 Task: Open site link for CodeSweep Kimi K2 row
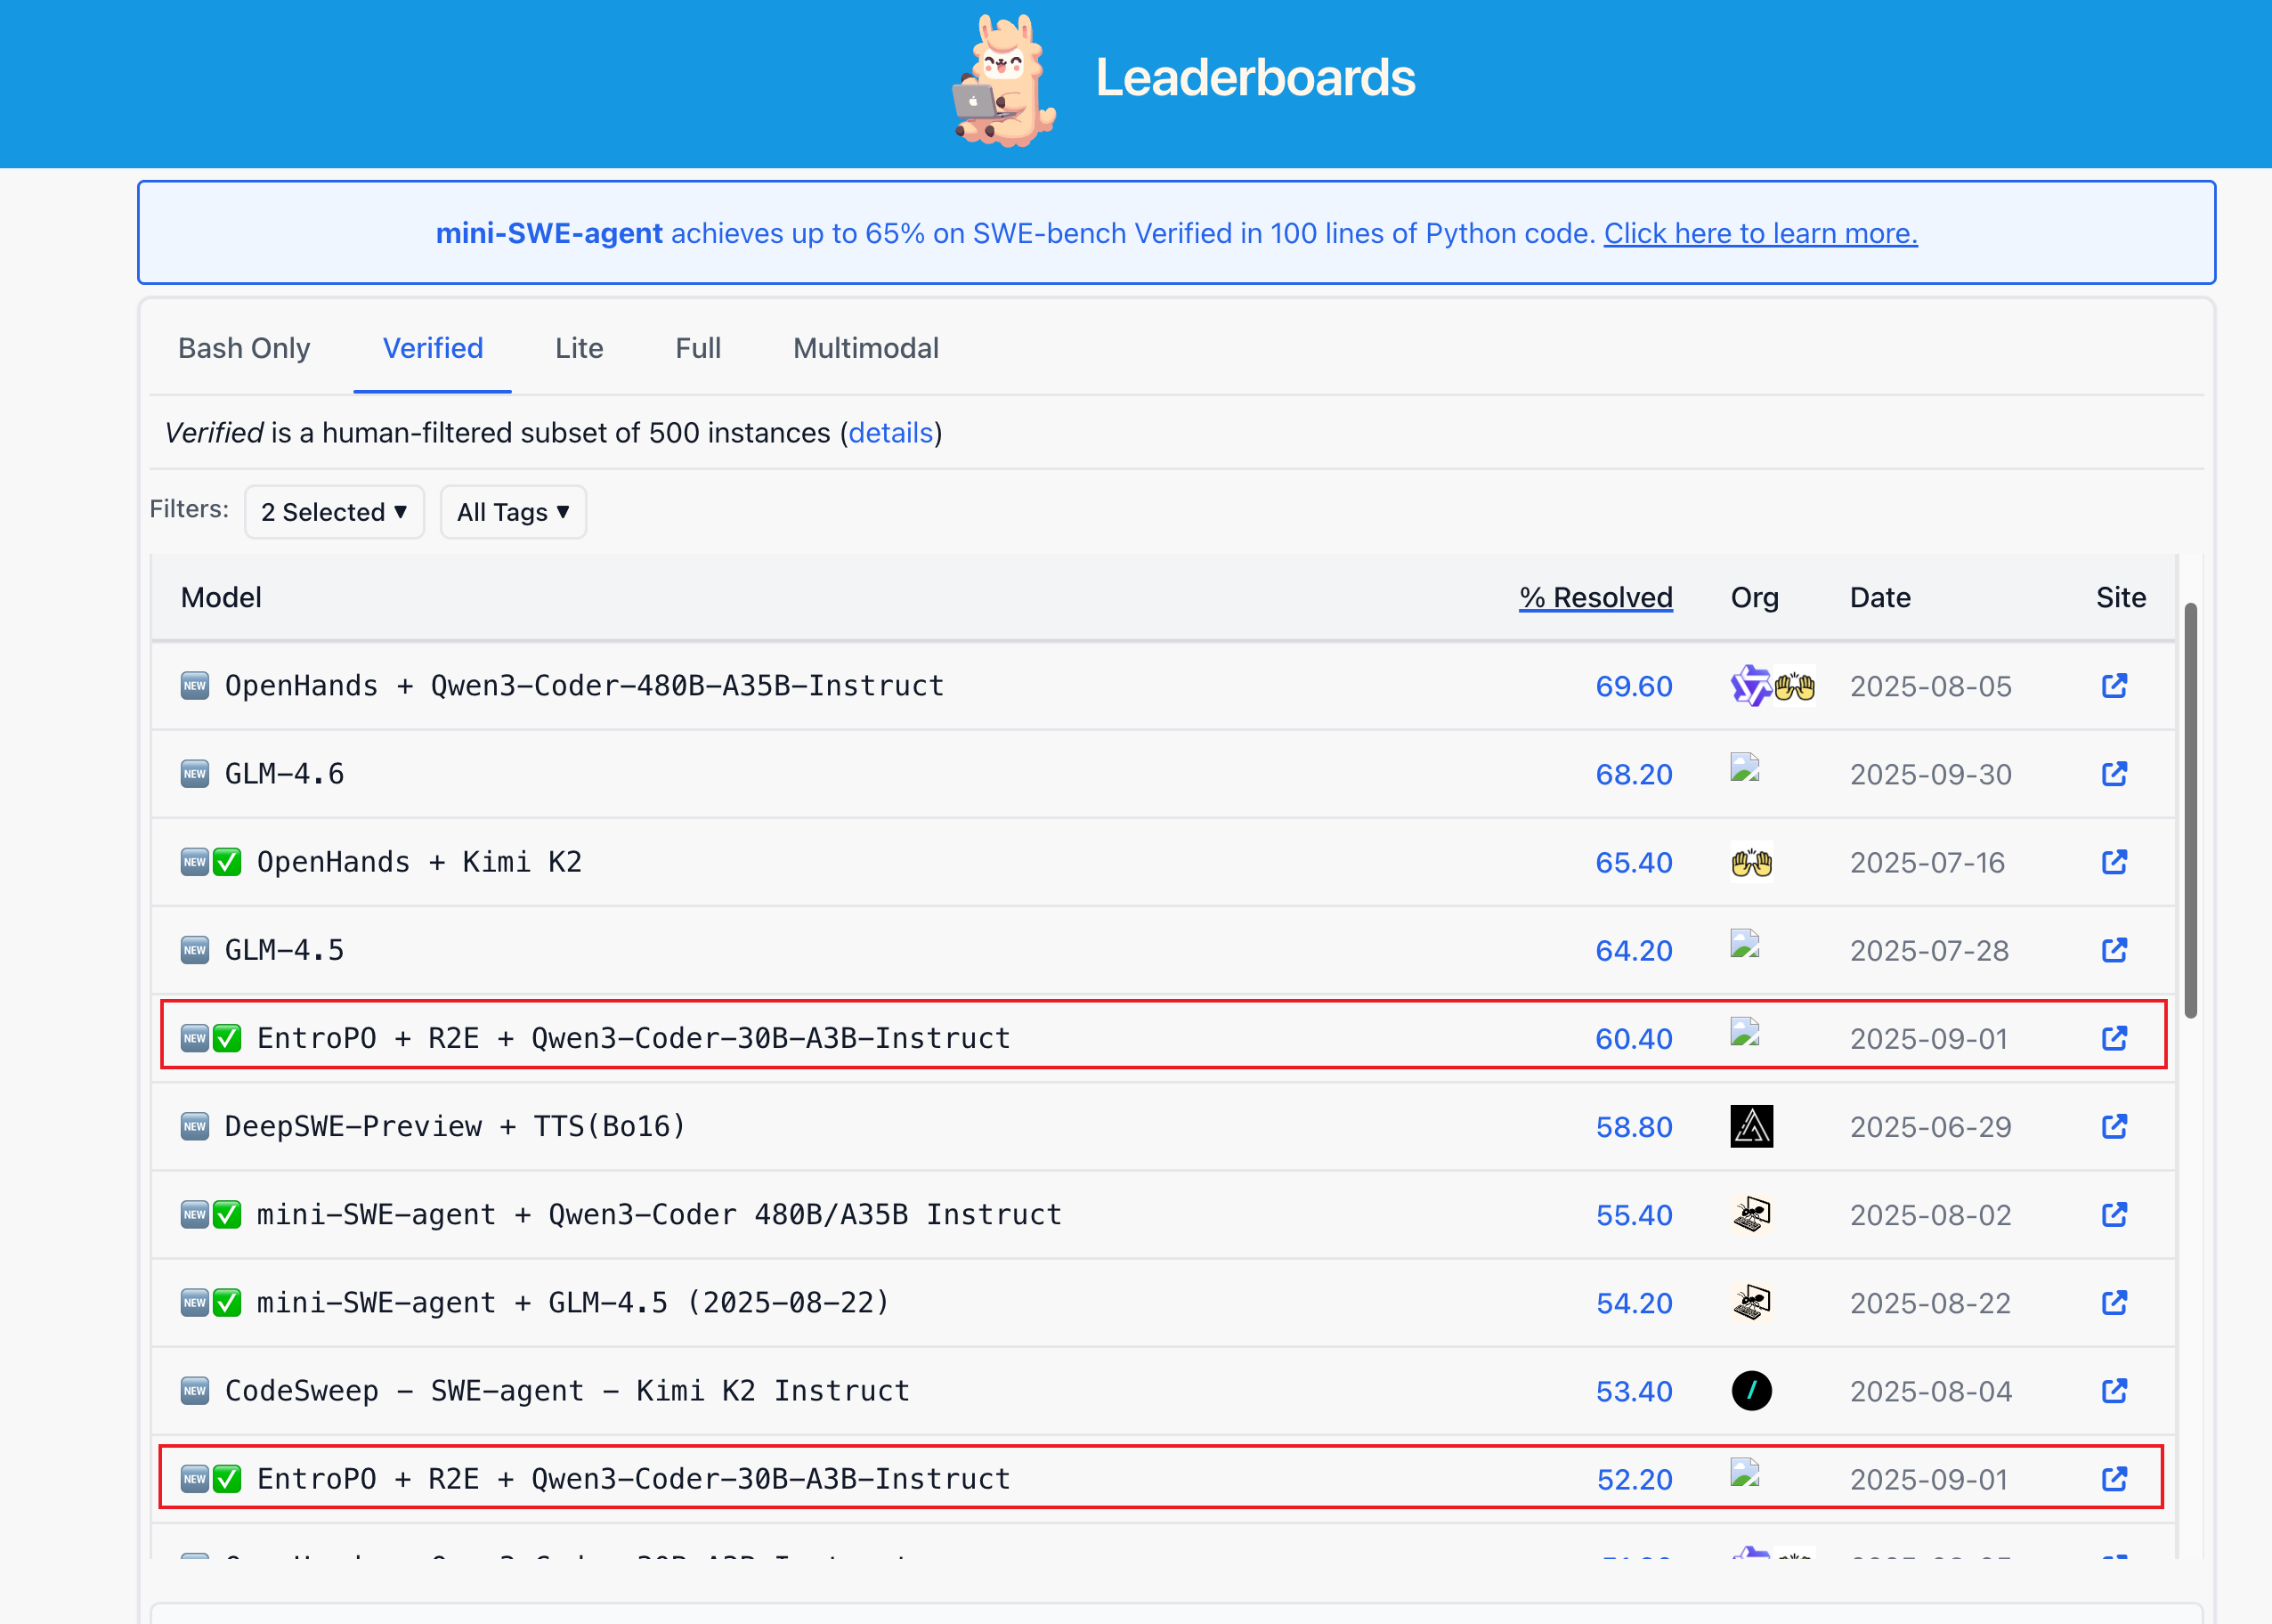pos(2114,1390)
